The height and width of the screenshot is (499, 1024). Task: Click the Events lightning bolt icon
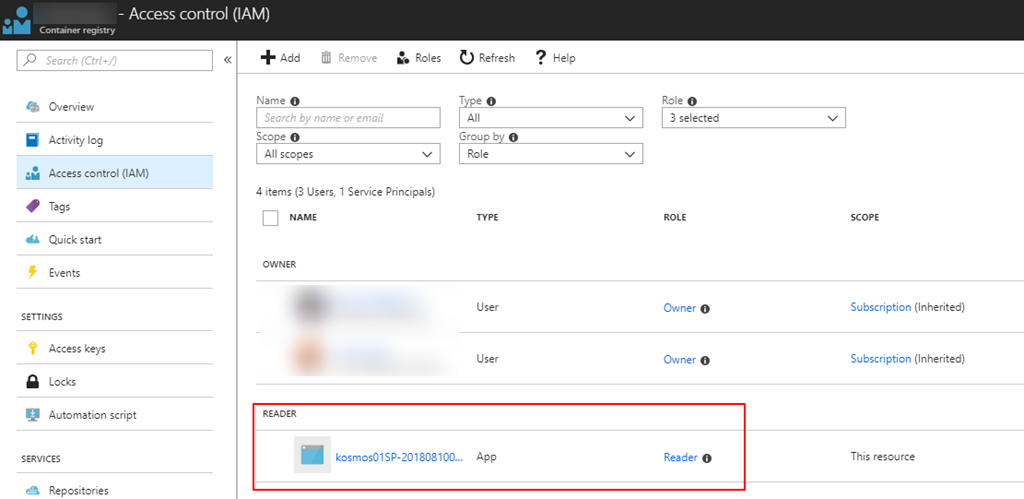click(x=32, y=273)
